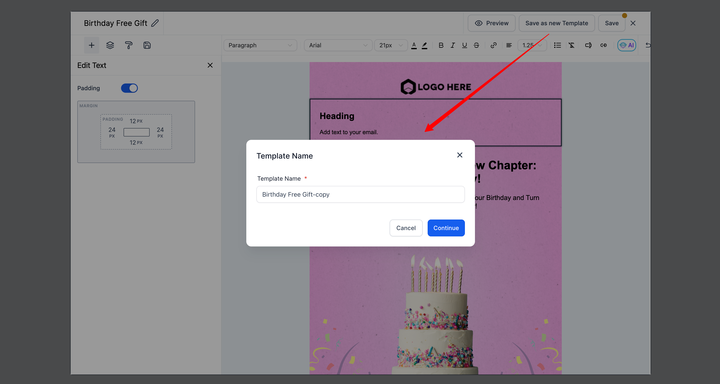
Task: Click the underline icon
Action: pos(464,45)
